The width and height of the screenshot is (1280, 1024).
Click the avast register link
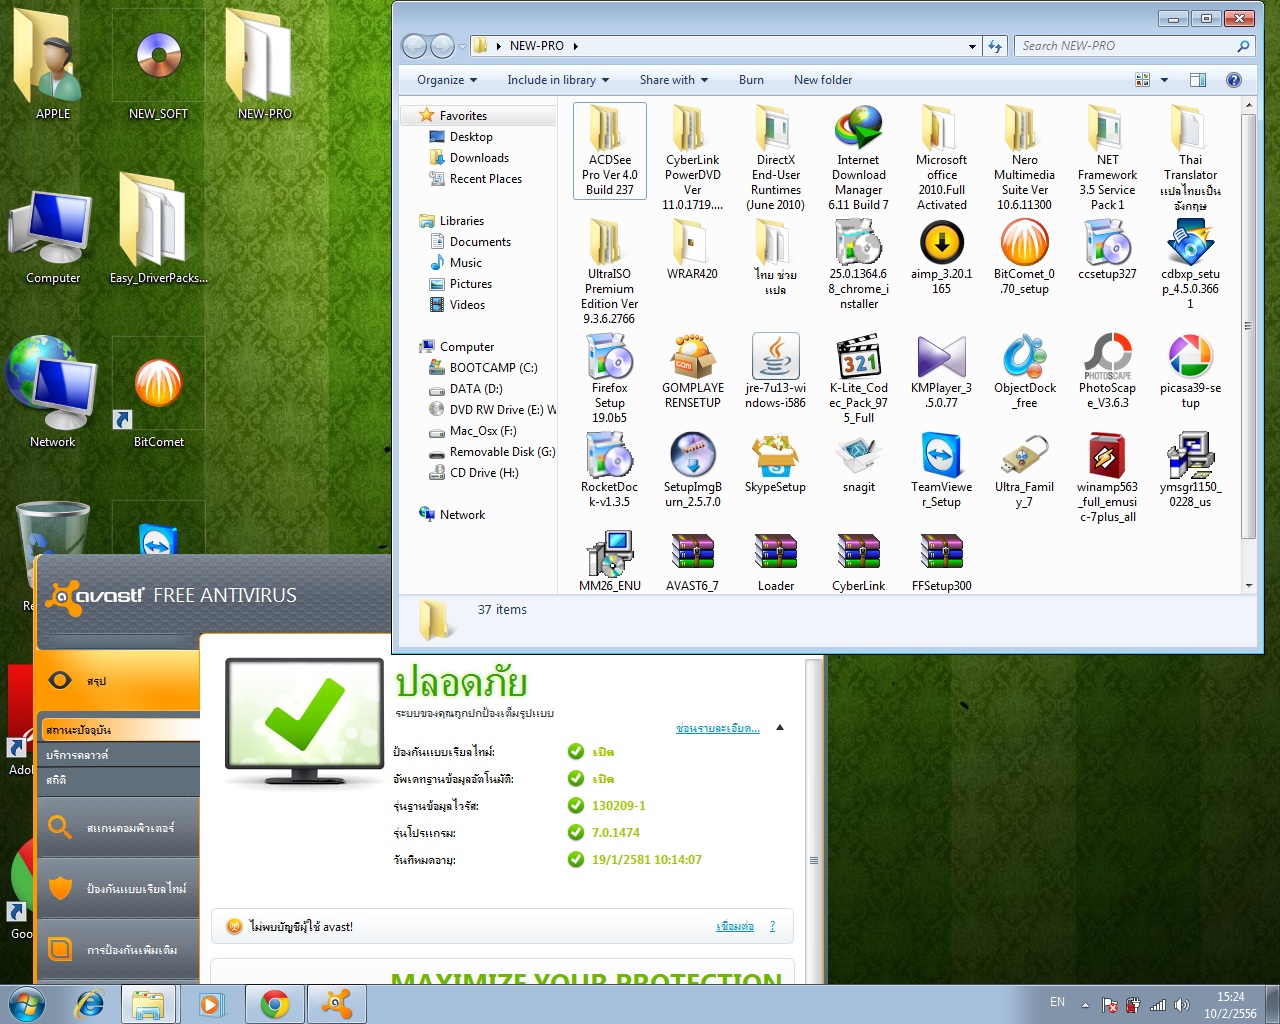735,927
